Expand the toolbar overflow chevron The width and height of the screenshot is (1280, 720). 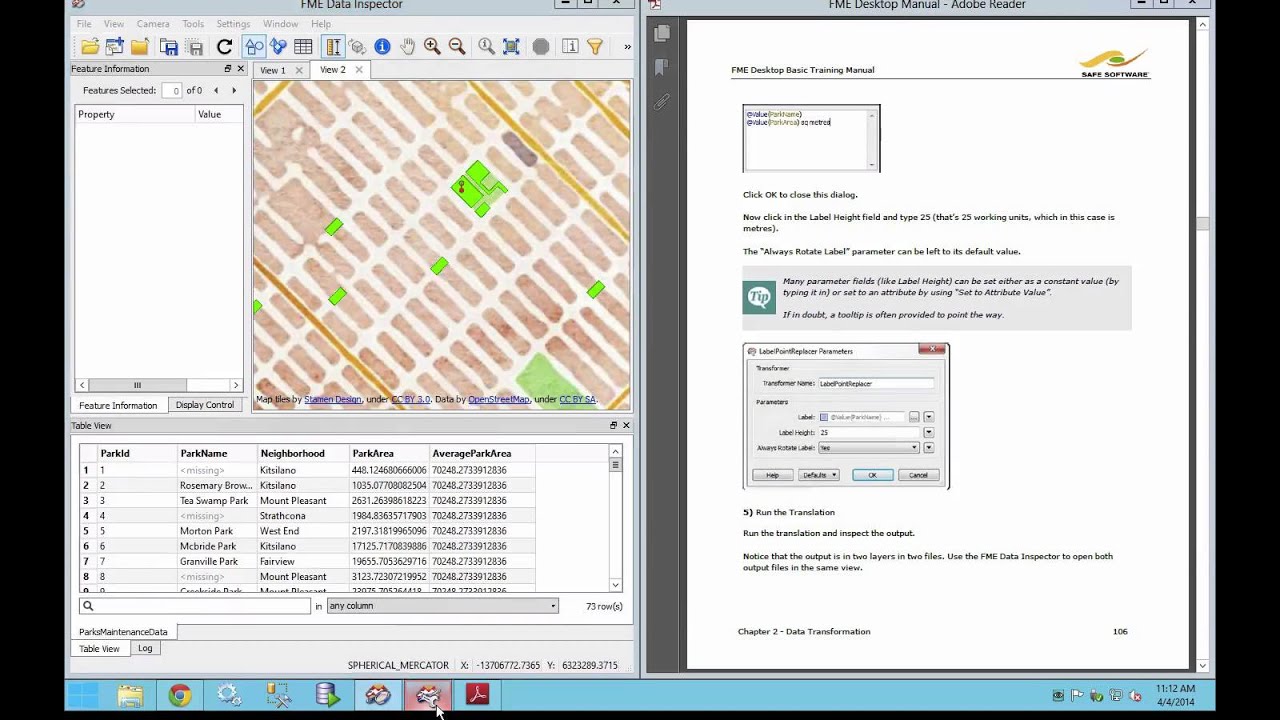click(x=627, y=46)
